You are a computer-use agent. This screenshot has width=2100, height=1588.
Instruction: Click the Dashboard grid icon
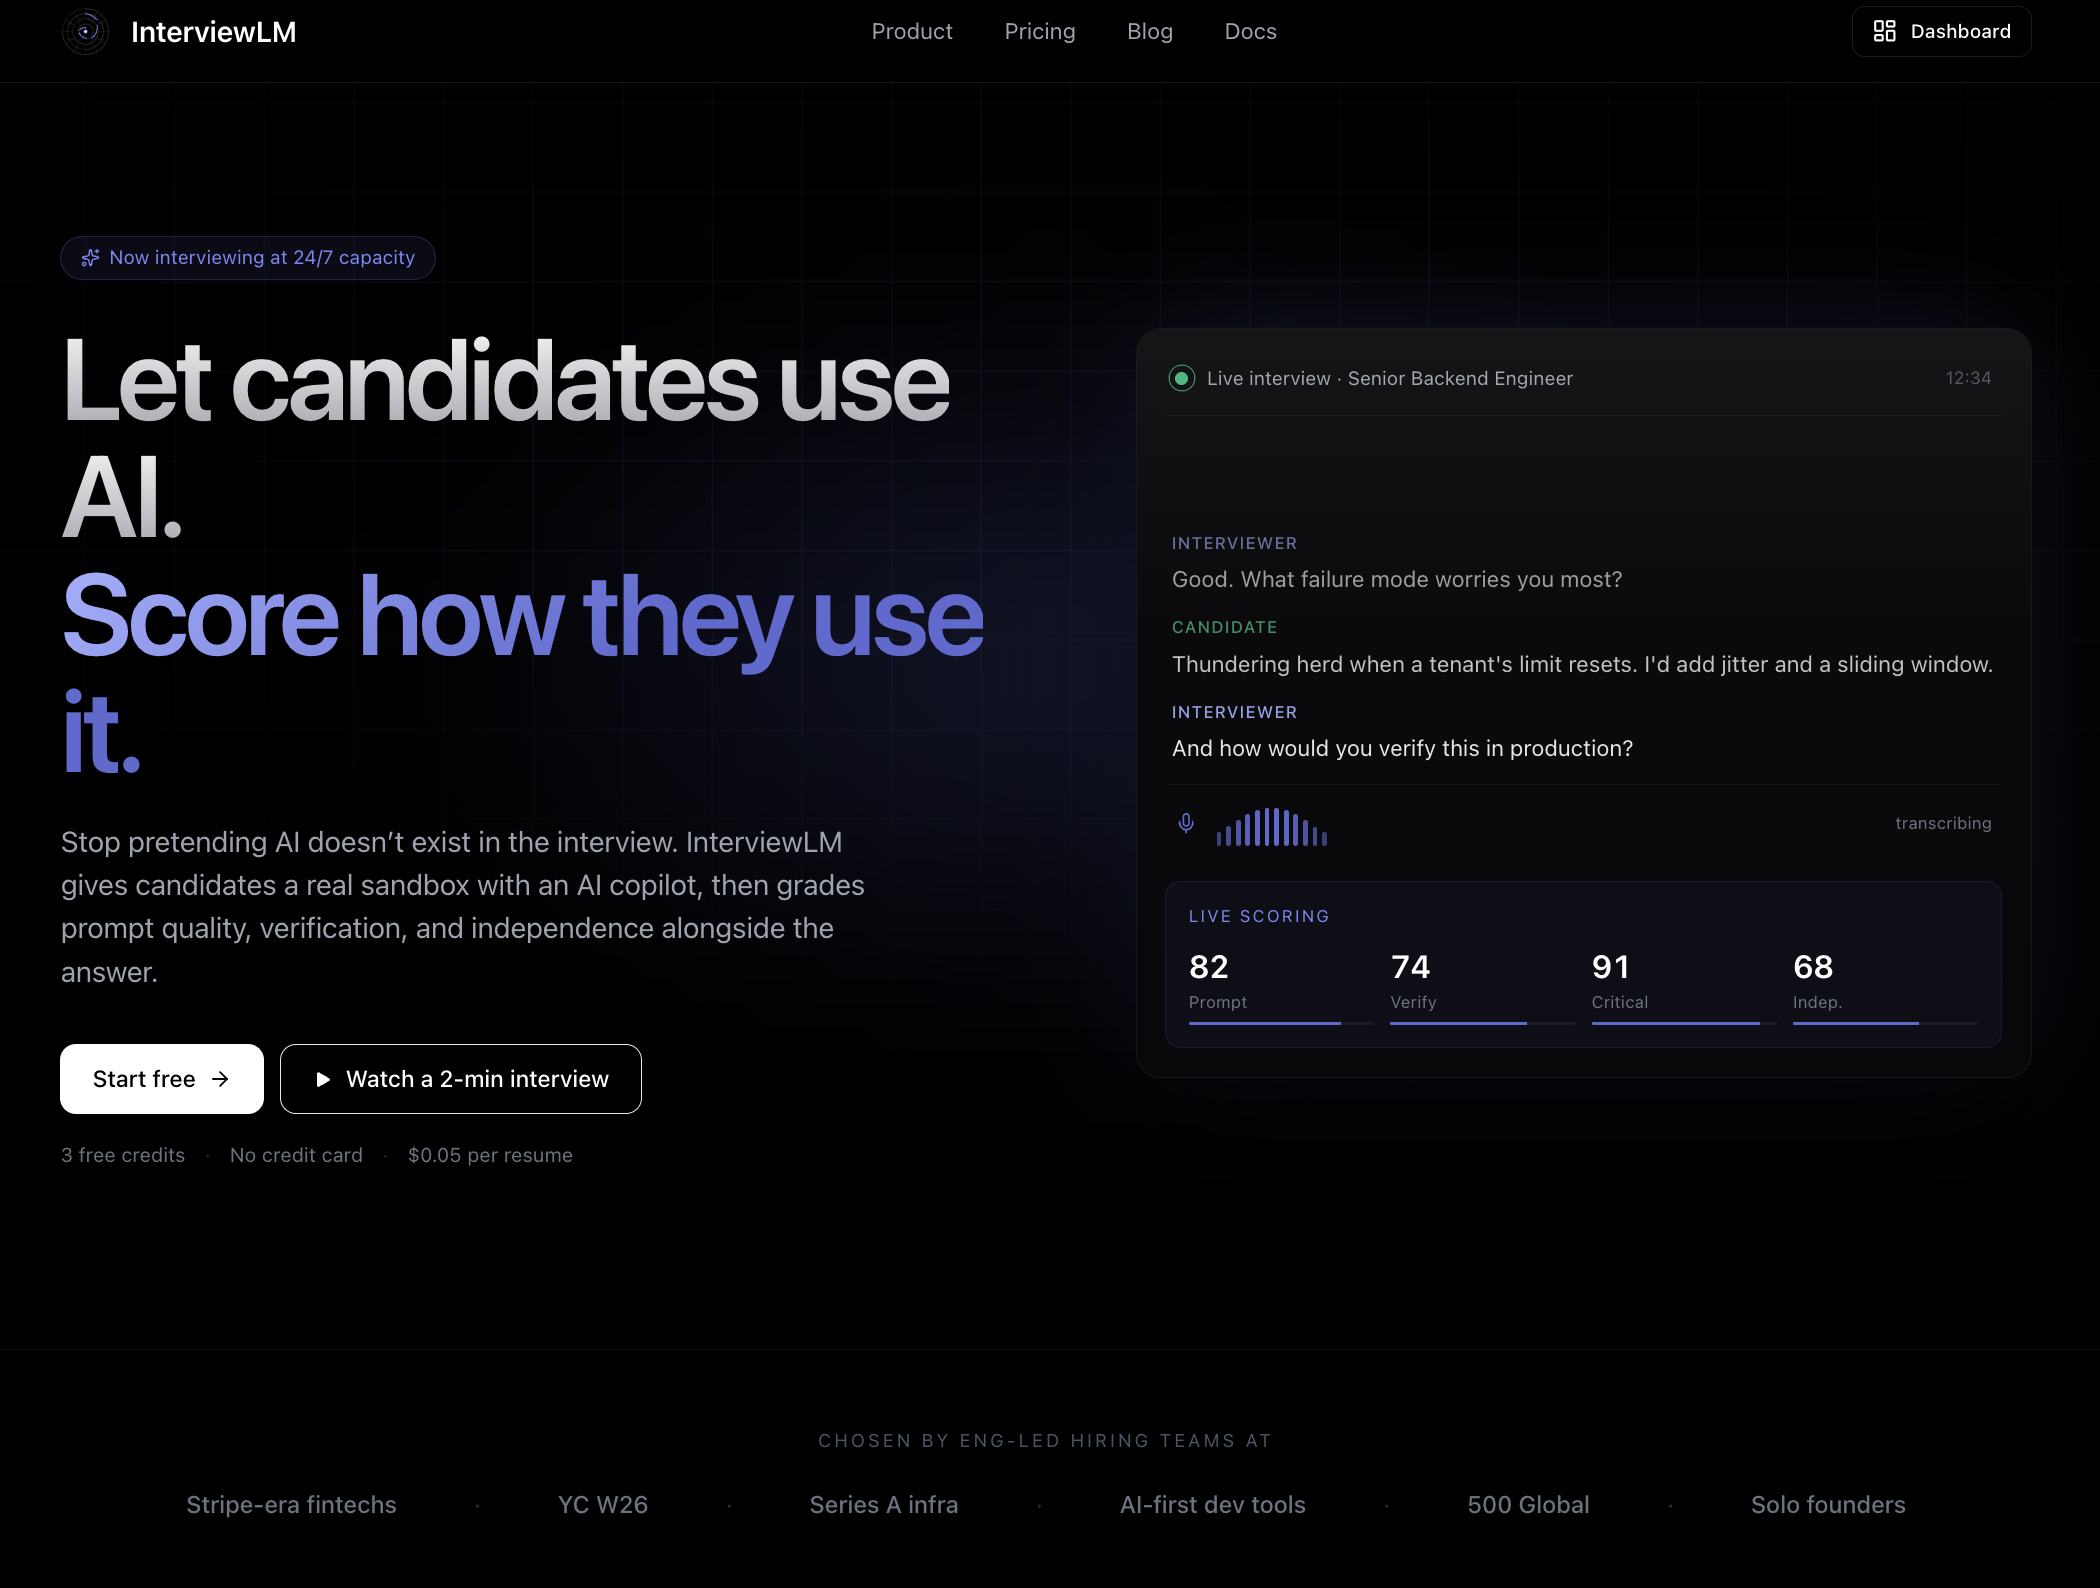1884,32
